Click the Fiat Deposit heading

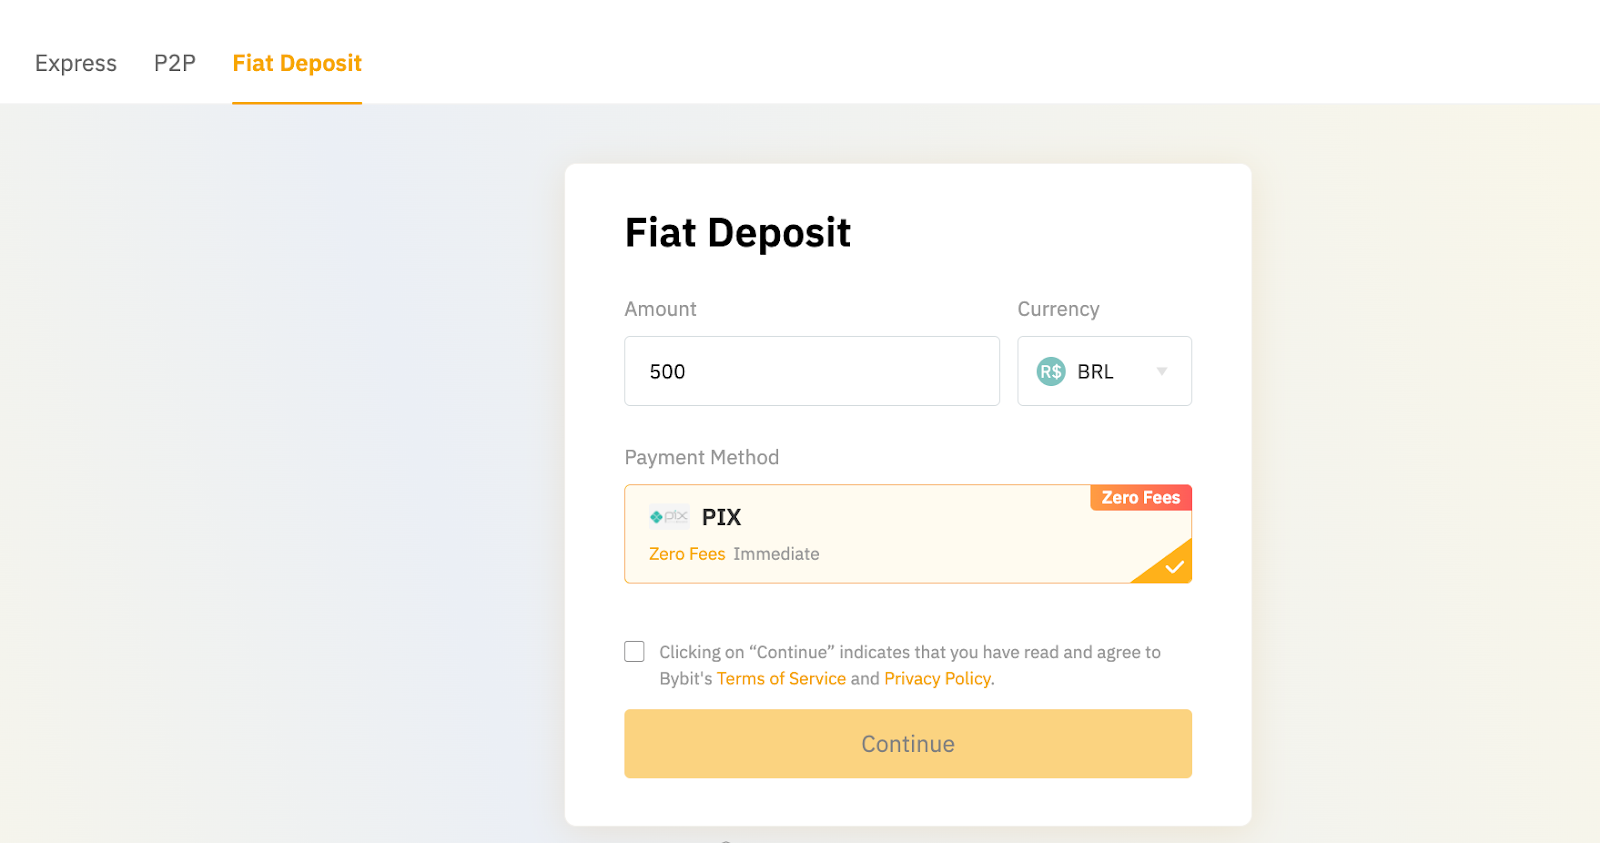[x=737, y=233]
